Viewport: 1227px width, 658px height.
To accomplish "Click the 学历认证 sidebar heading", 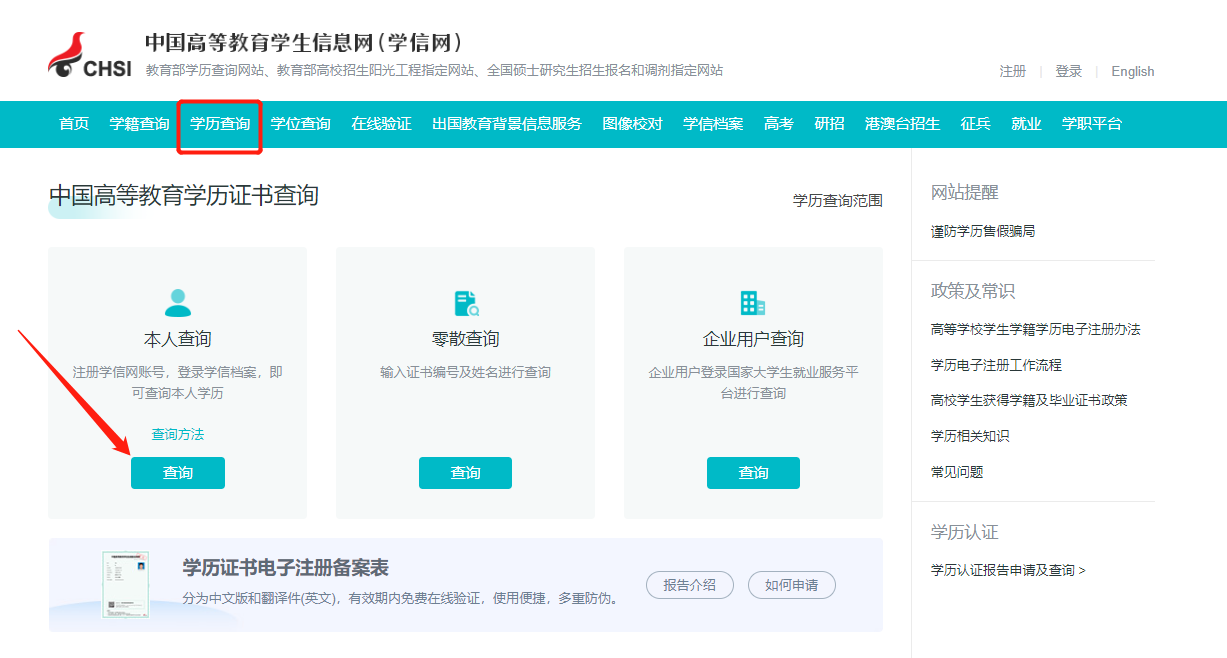I will 965,532.
